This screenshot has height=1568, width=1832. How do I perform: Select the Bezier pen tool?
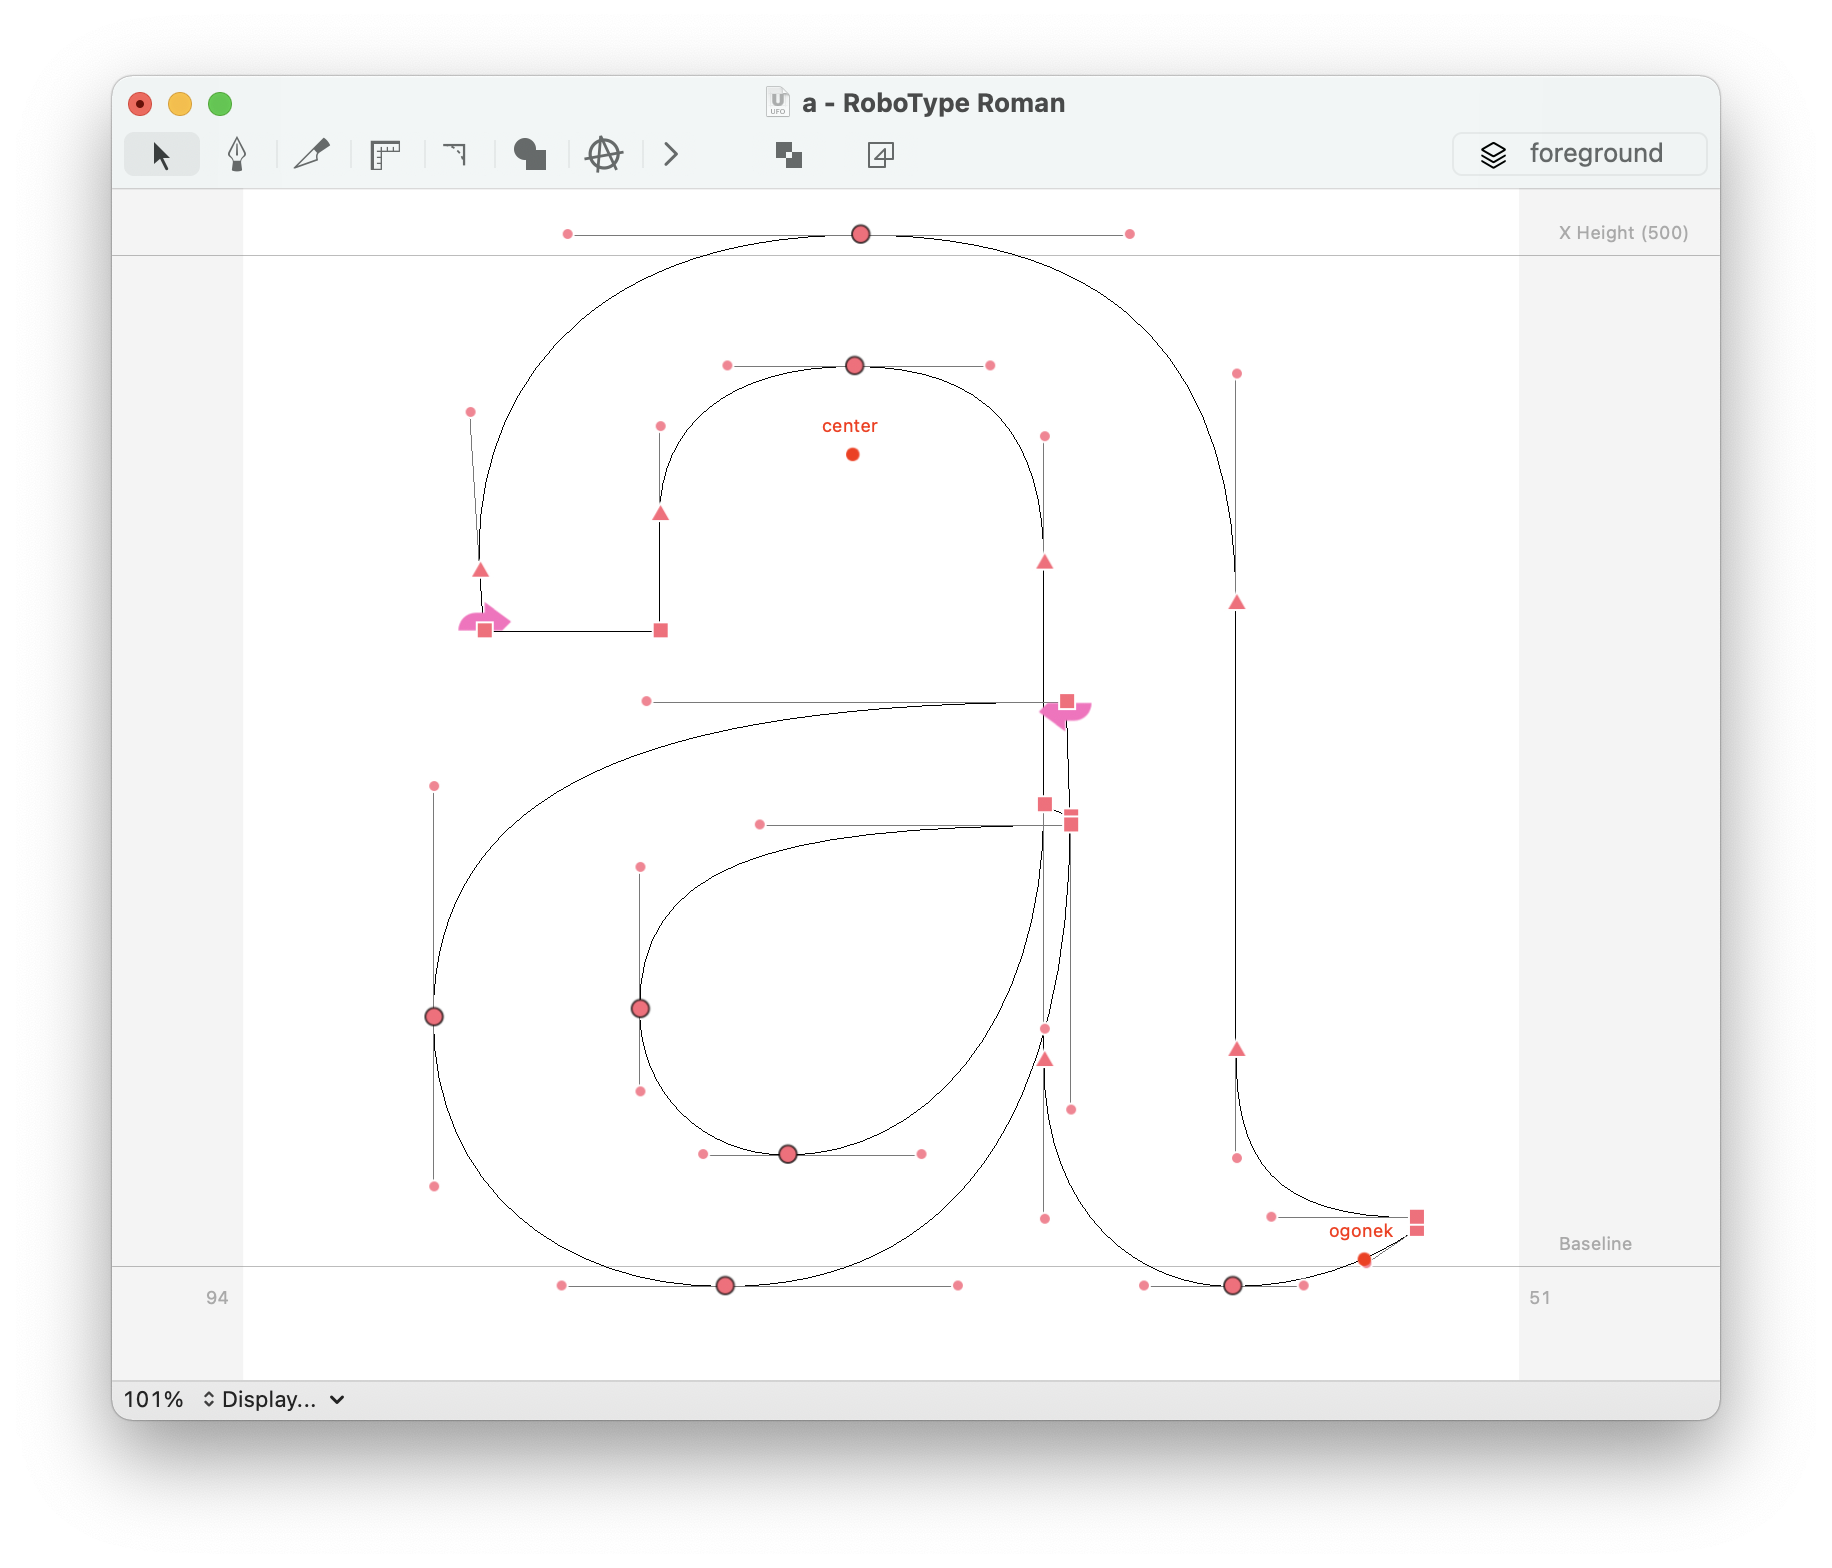(x=237, y=155)
